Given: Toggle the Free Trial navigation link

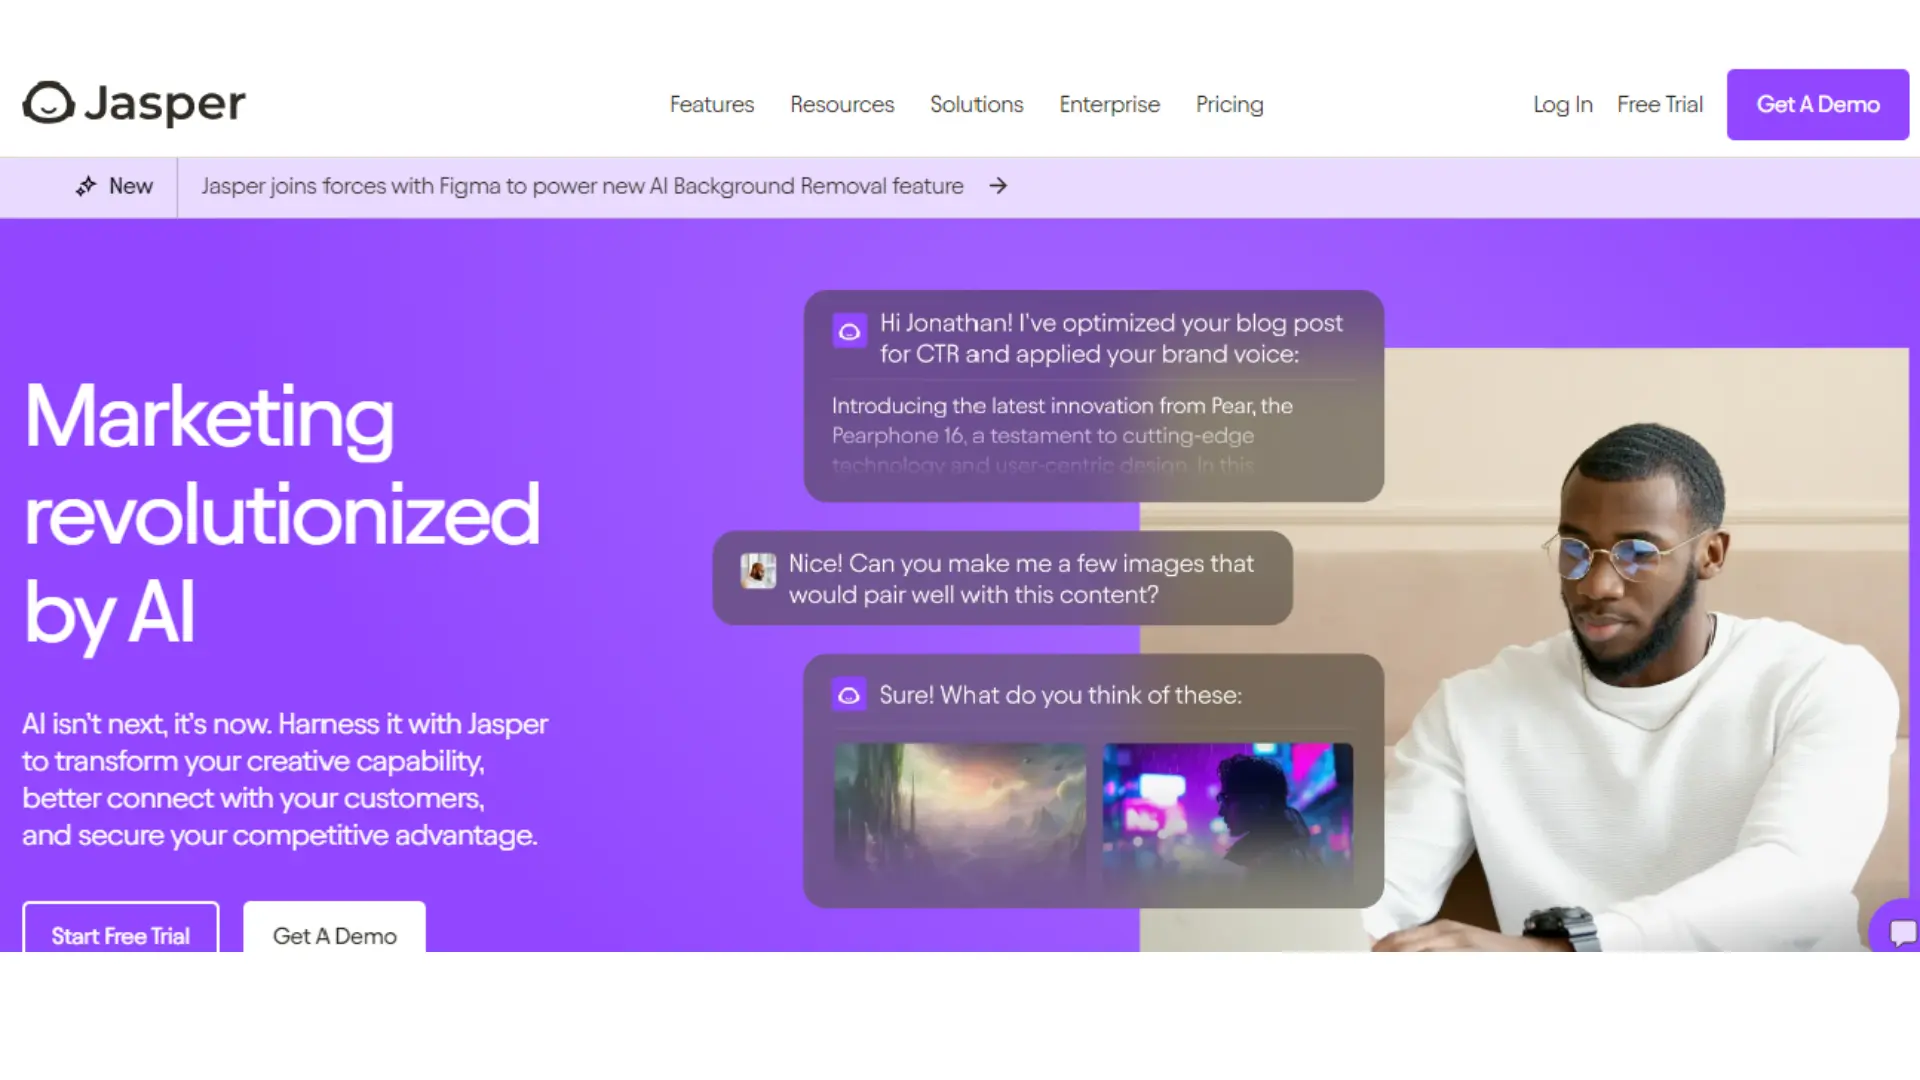Looking at the screenshot, I should 1659,104.
